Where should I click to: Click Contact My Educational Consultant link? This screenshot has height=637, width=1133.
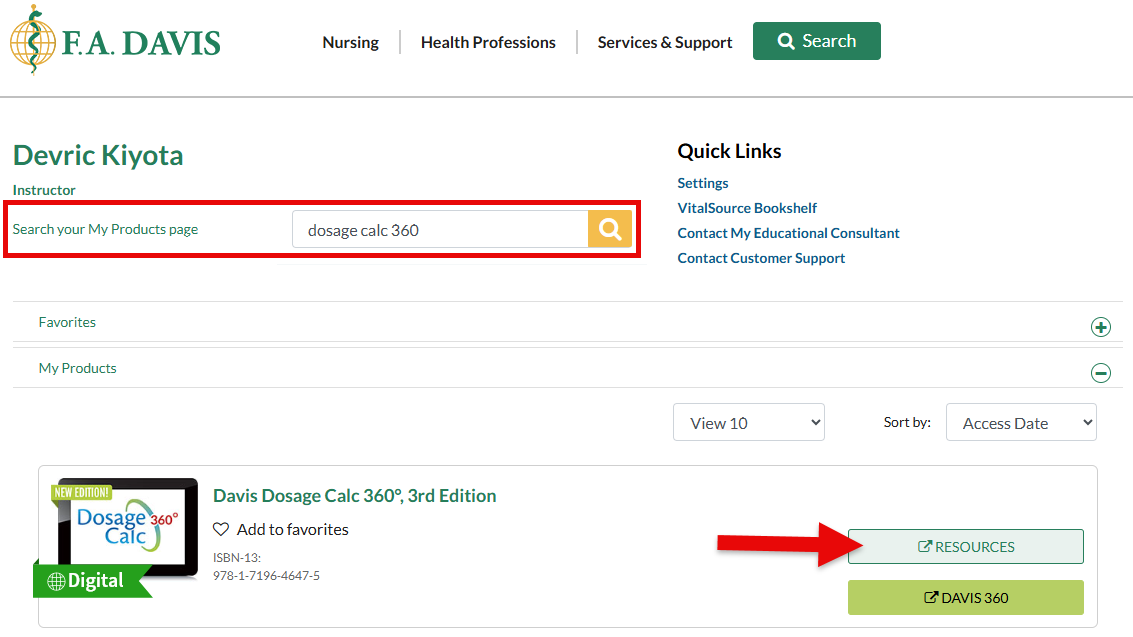click(788, 233)
